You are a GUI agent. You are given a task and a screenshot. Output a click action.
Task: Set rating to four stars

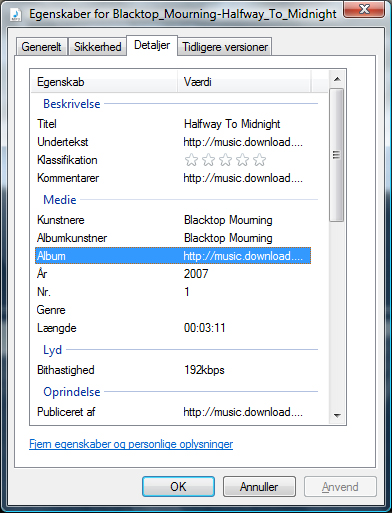[x=242, y=160]
